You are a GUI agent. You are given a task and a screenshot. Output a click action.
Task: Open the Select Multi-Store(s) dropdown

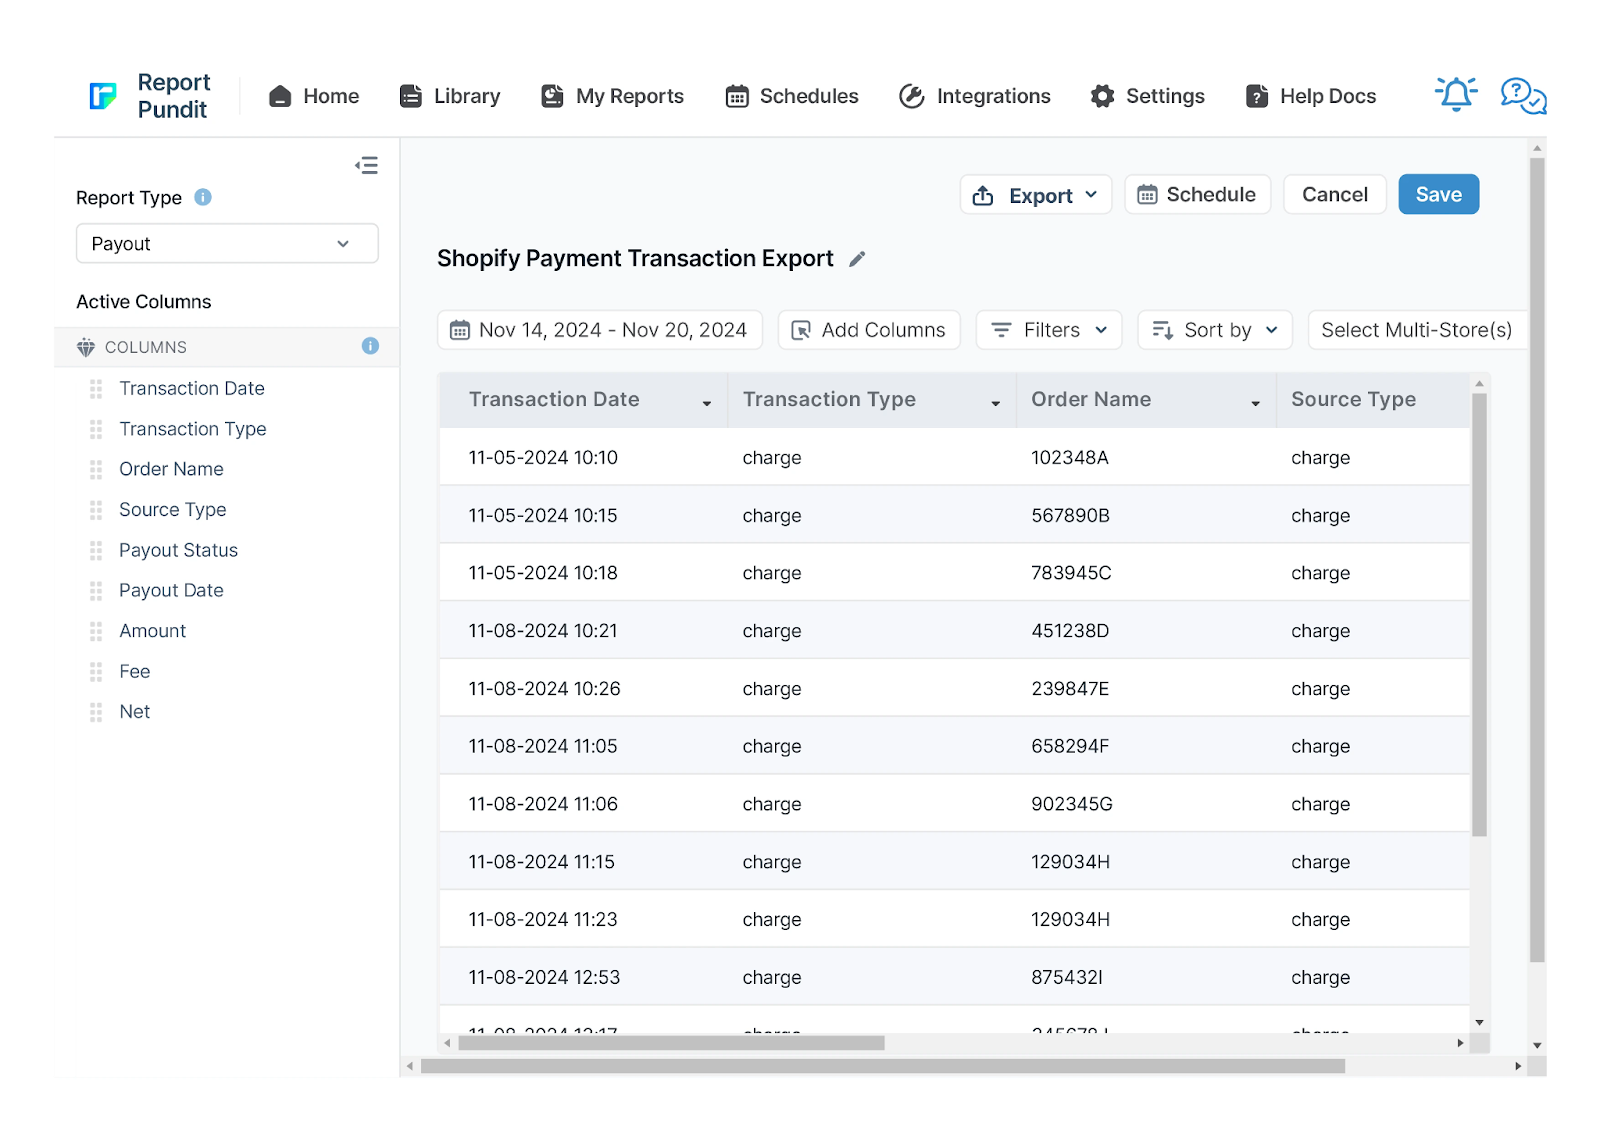point(1417,330)
